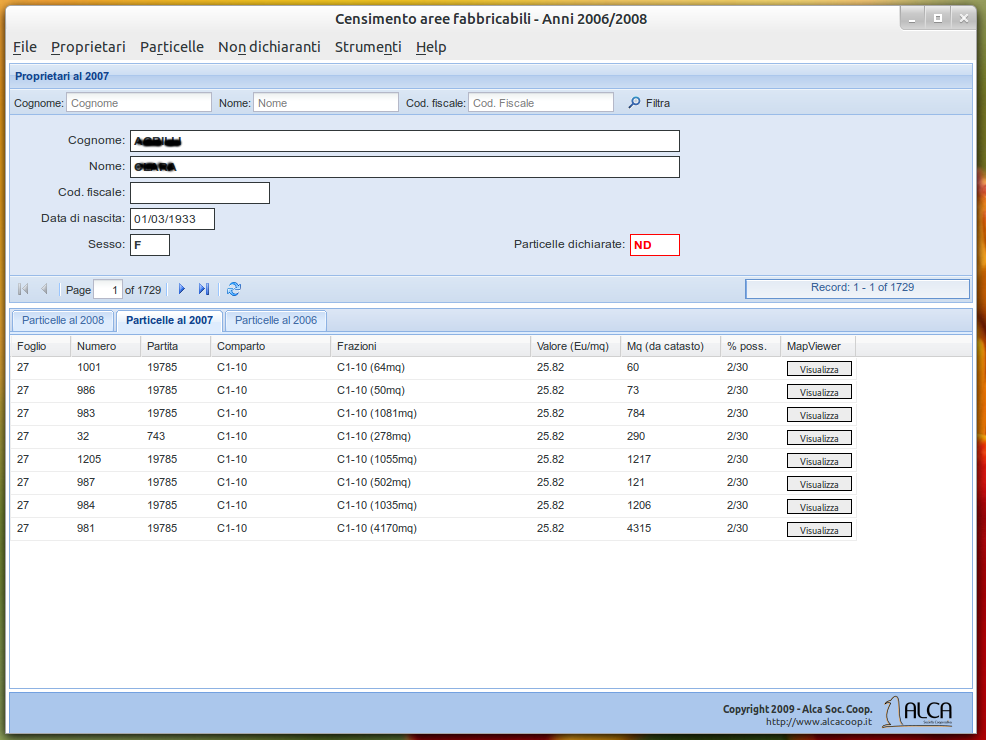Open the Strumenti menu
Image resolution: width=986 pixels, height=740 pixels.
pyautogui.click(x=368, y=47)
